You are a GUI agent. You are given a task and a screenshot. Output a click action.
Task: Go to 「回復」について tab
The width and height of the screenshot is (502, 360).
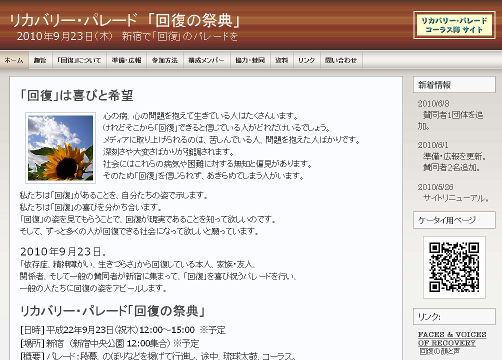coord(79,60)
